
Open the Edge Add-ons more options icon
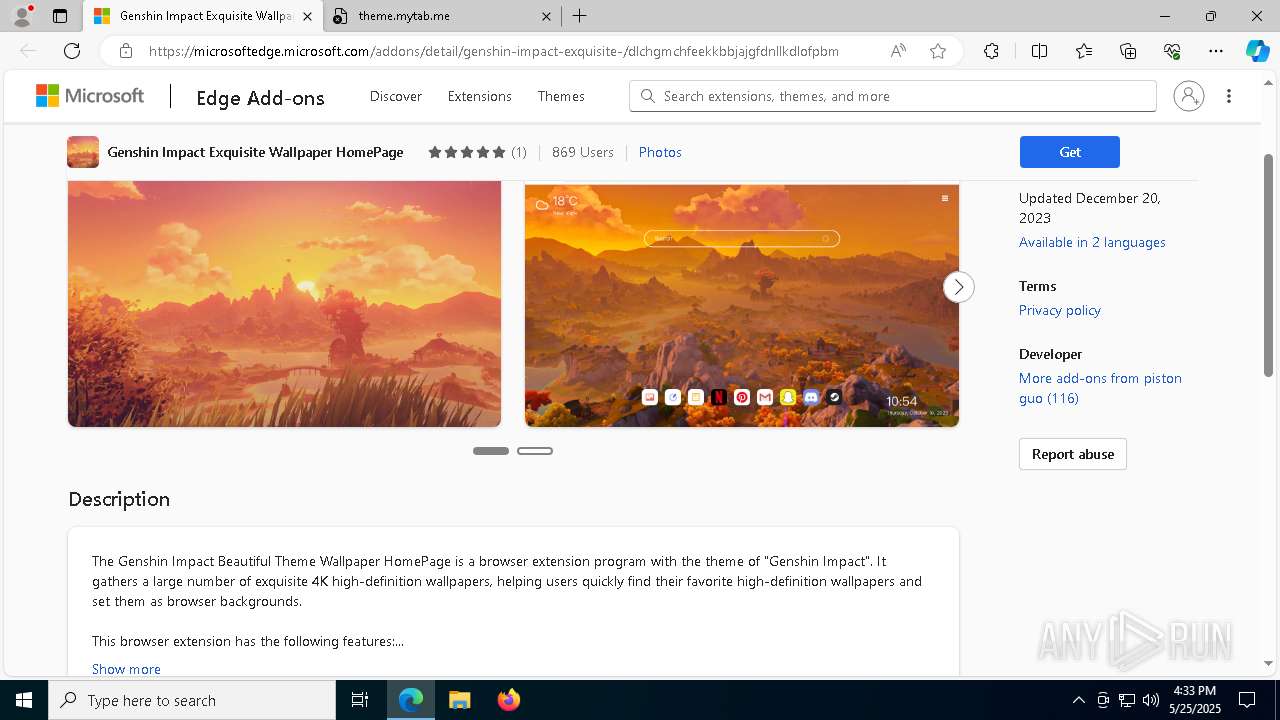point(1229,96)
